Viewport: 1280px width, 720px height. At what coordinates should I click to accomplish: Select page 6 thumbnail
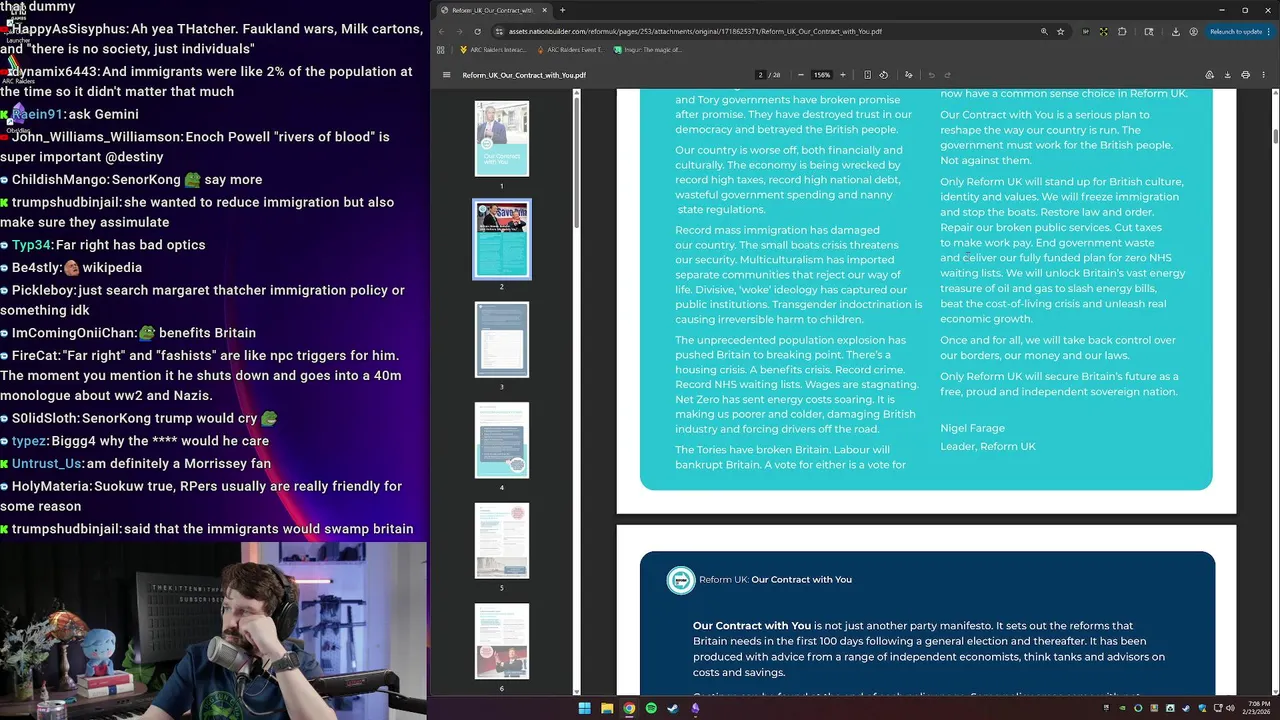pos(502,641)
